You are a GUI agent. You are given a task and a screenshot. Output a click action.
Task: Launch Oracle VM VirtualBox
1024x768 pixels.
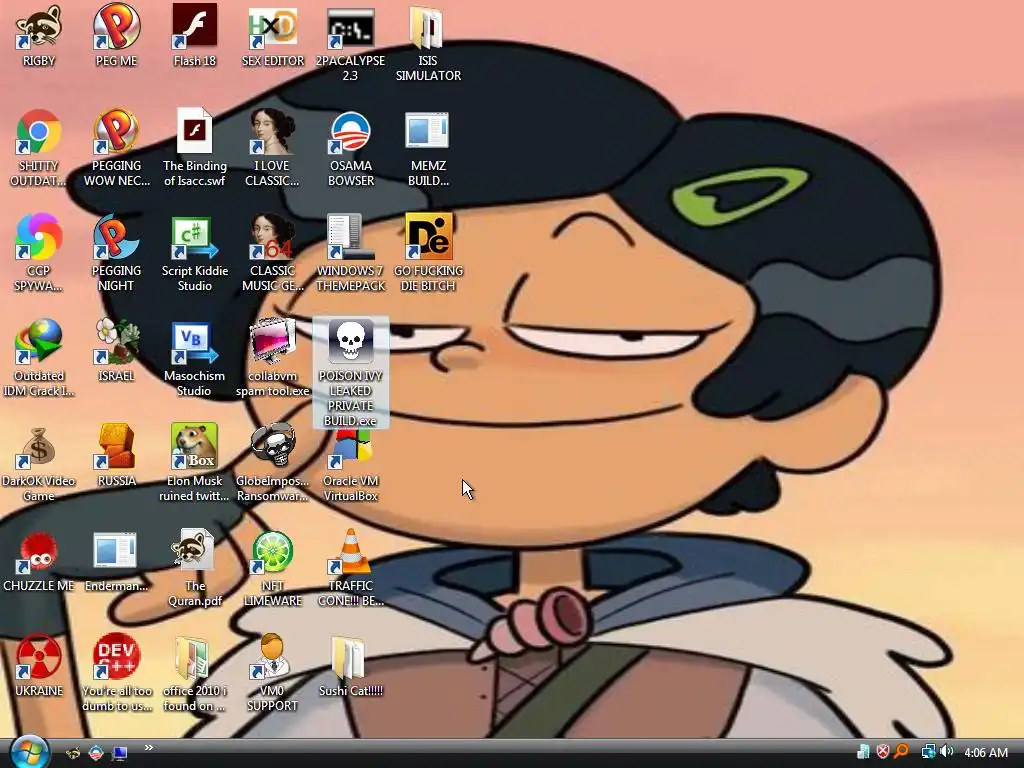[351, 451]
